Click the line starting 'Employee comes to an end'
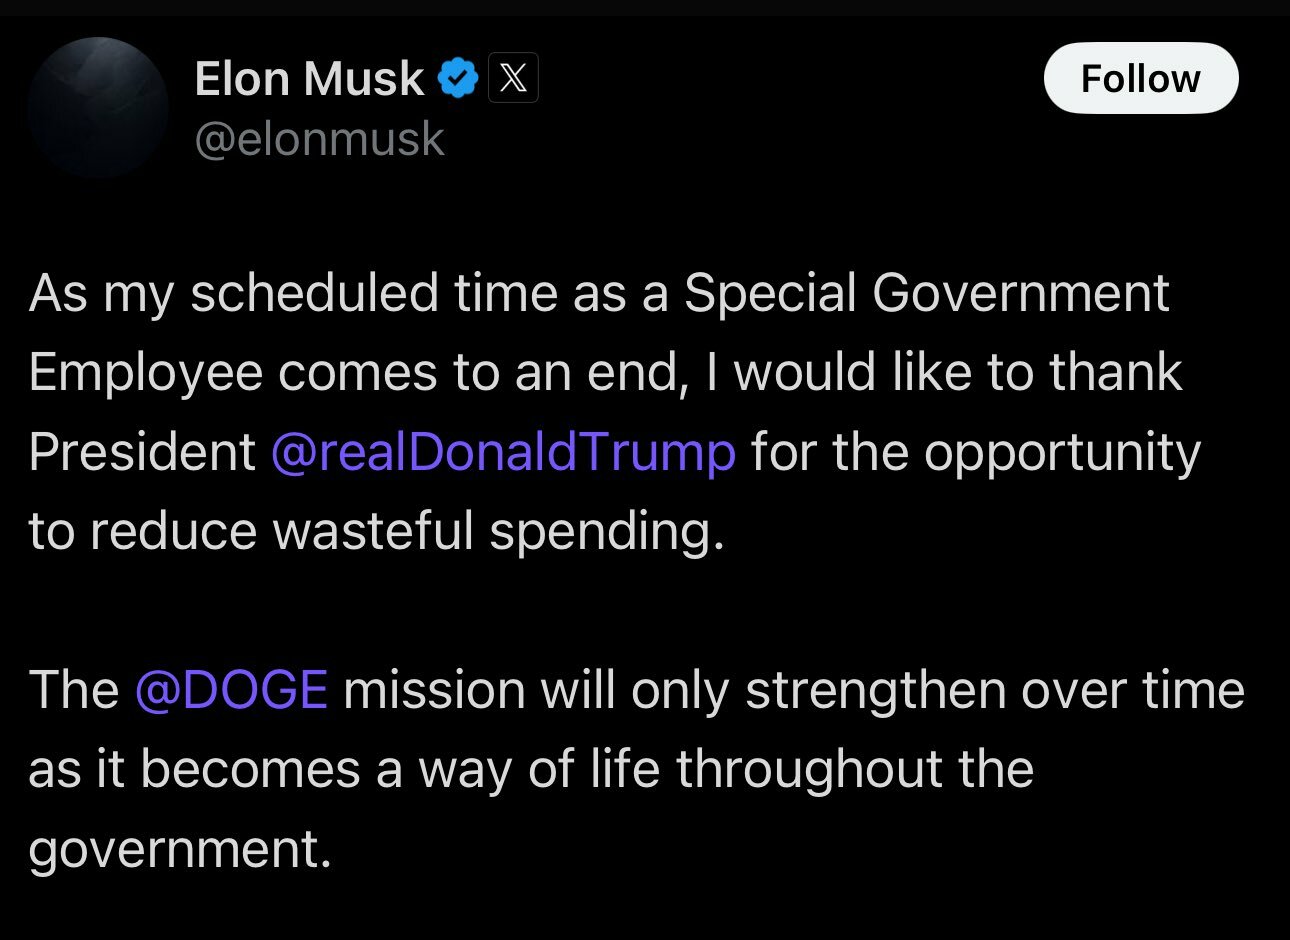1290x940 pixels. pyautogui.click(x=605, y=373)
